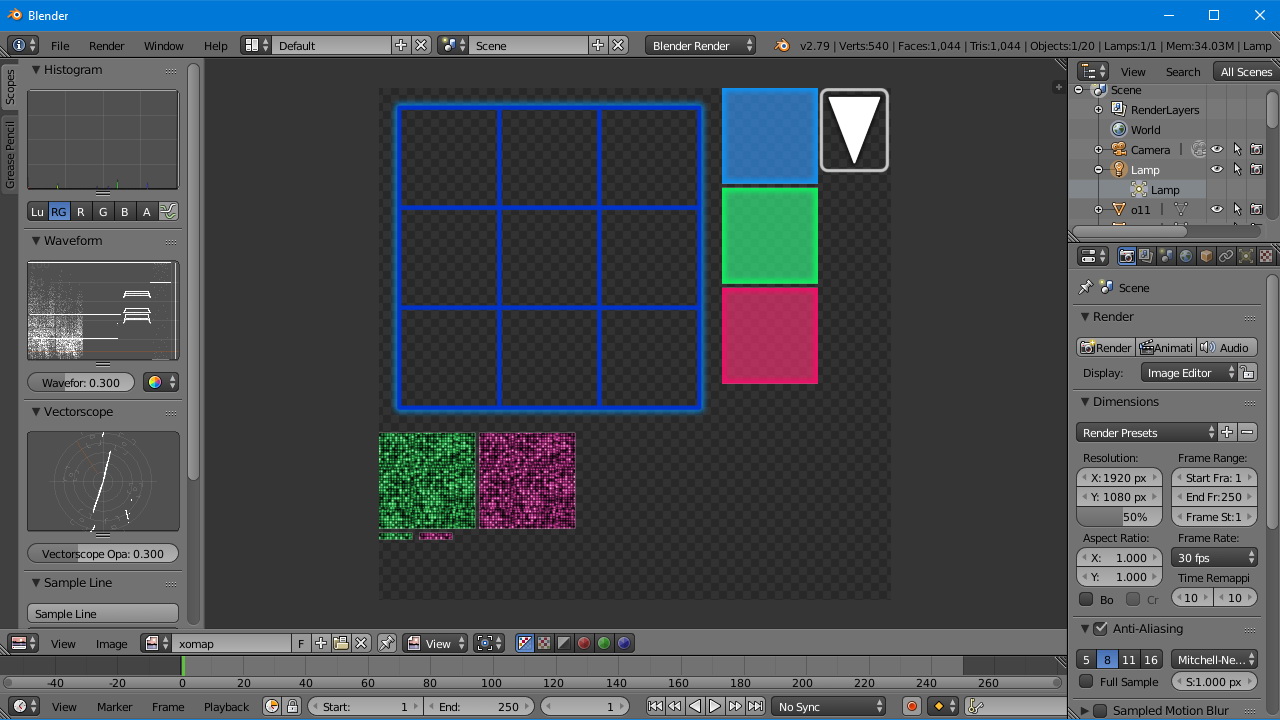The height and width of the screenshot is (720, 1280).
Task: Click the Audio render button
Action: 1226,347
